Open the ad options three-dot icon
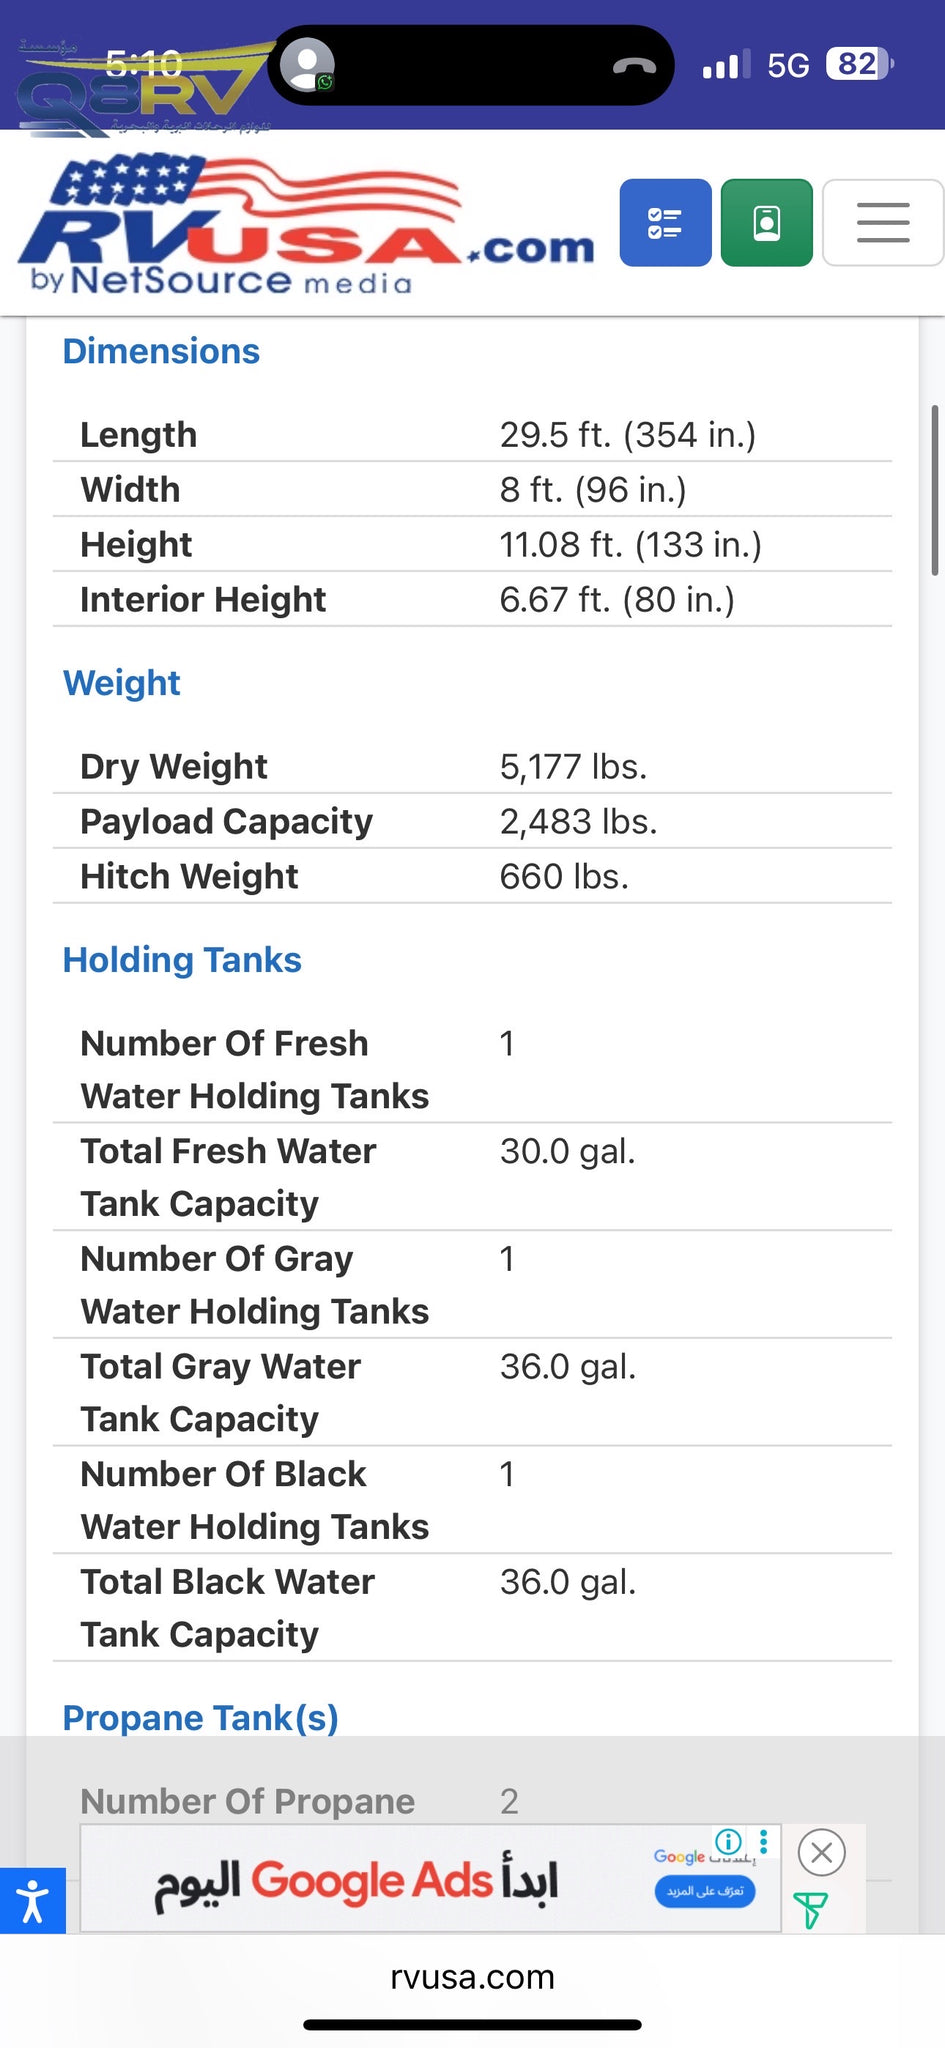 click(764, 1841)
